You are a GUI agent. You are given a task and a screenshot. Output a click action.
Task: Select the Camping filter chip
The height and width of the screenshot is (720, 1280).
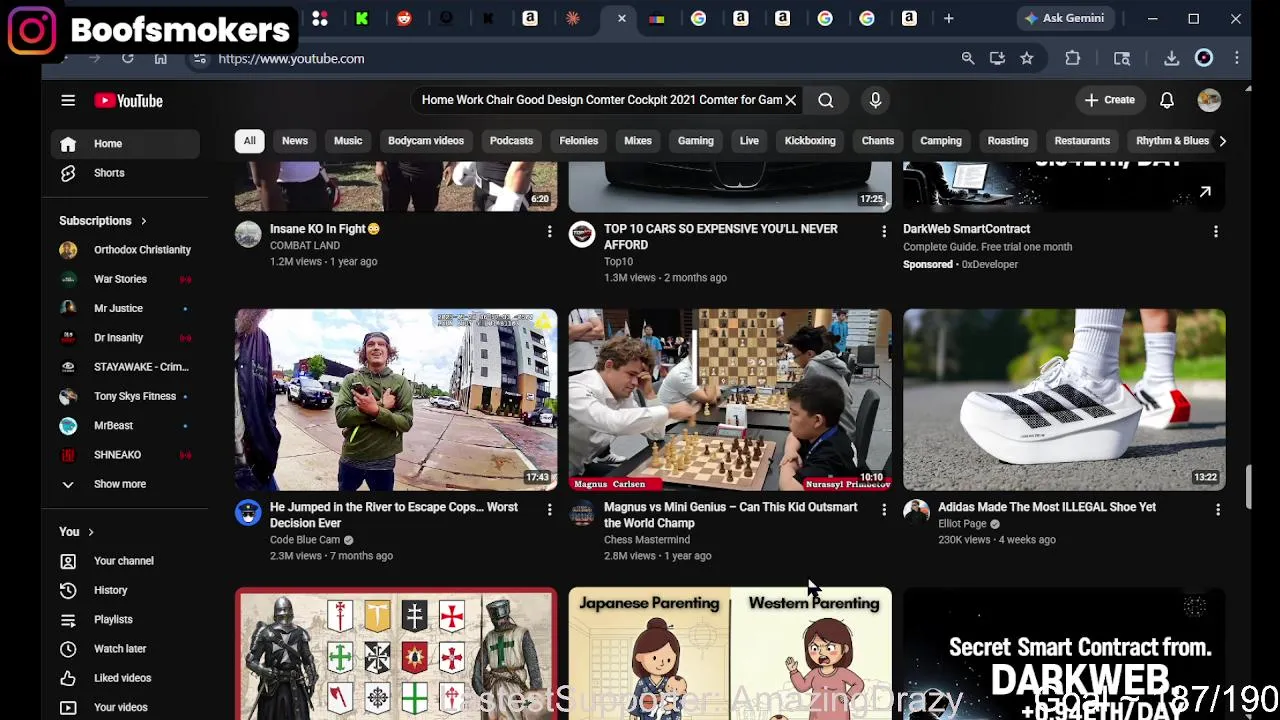click(941, 141)
